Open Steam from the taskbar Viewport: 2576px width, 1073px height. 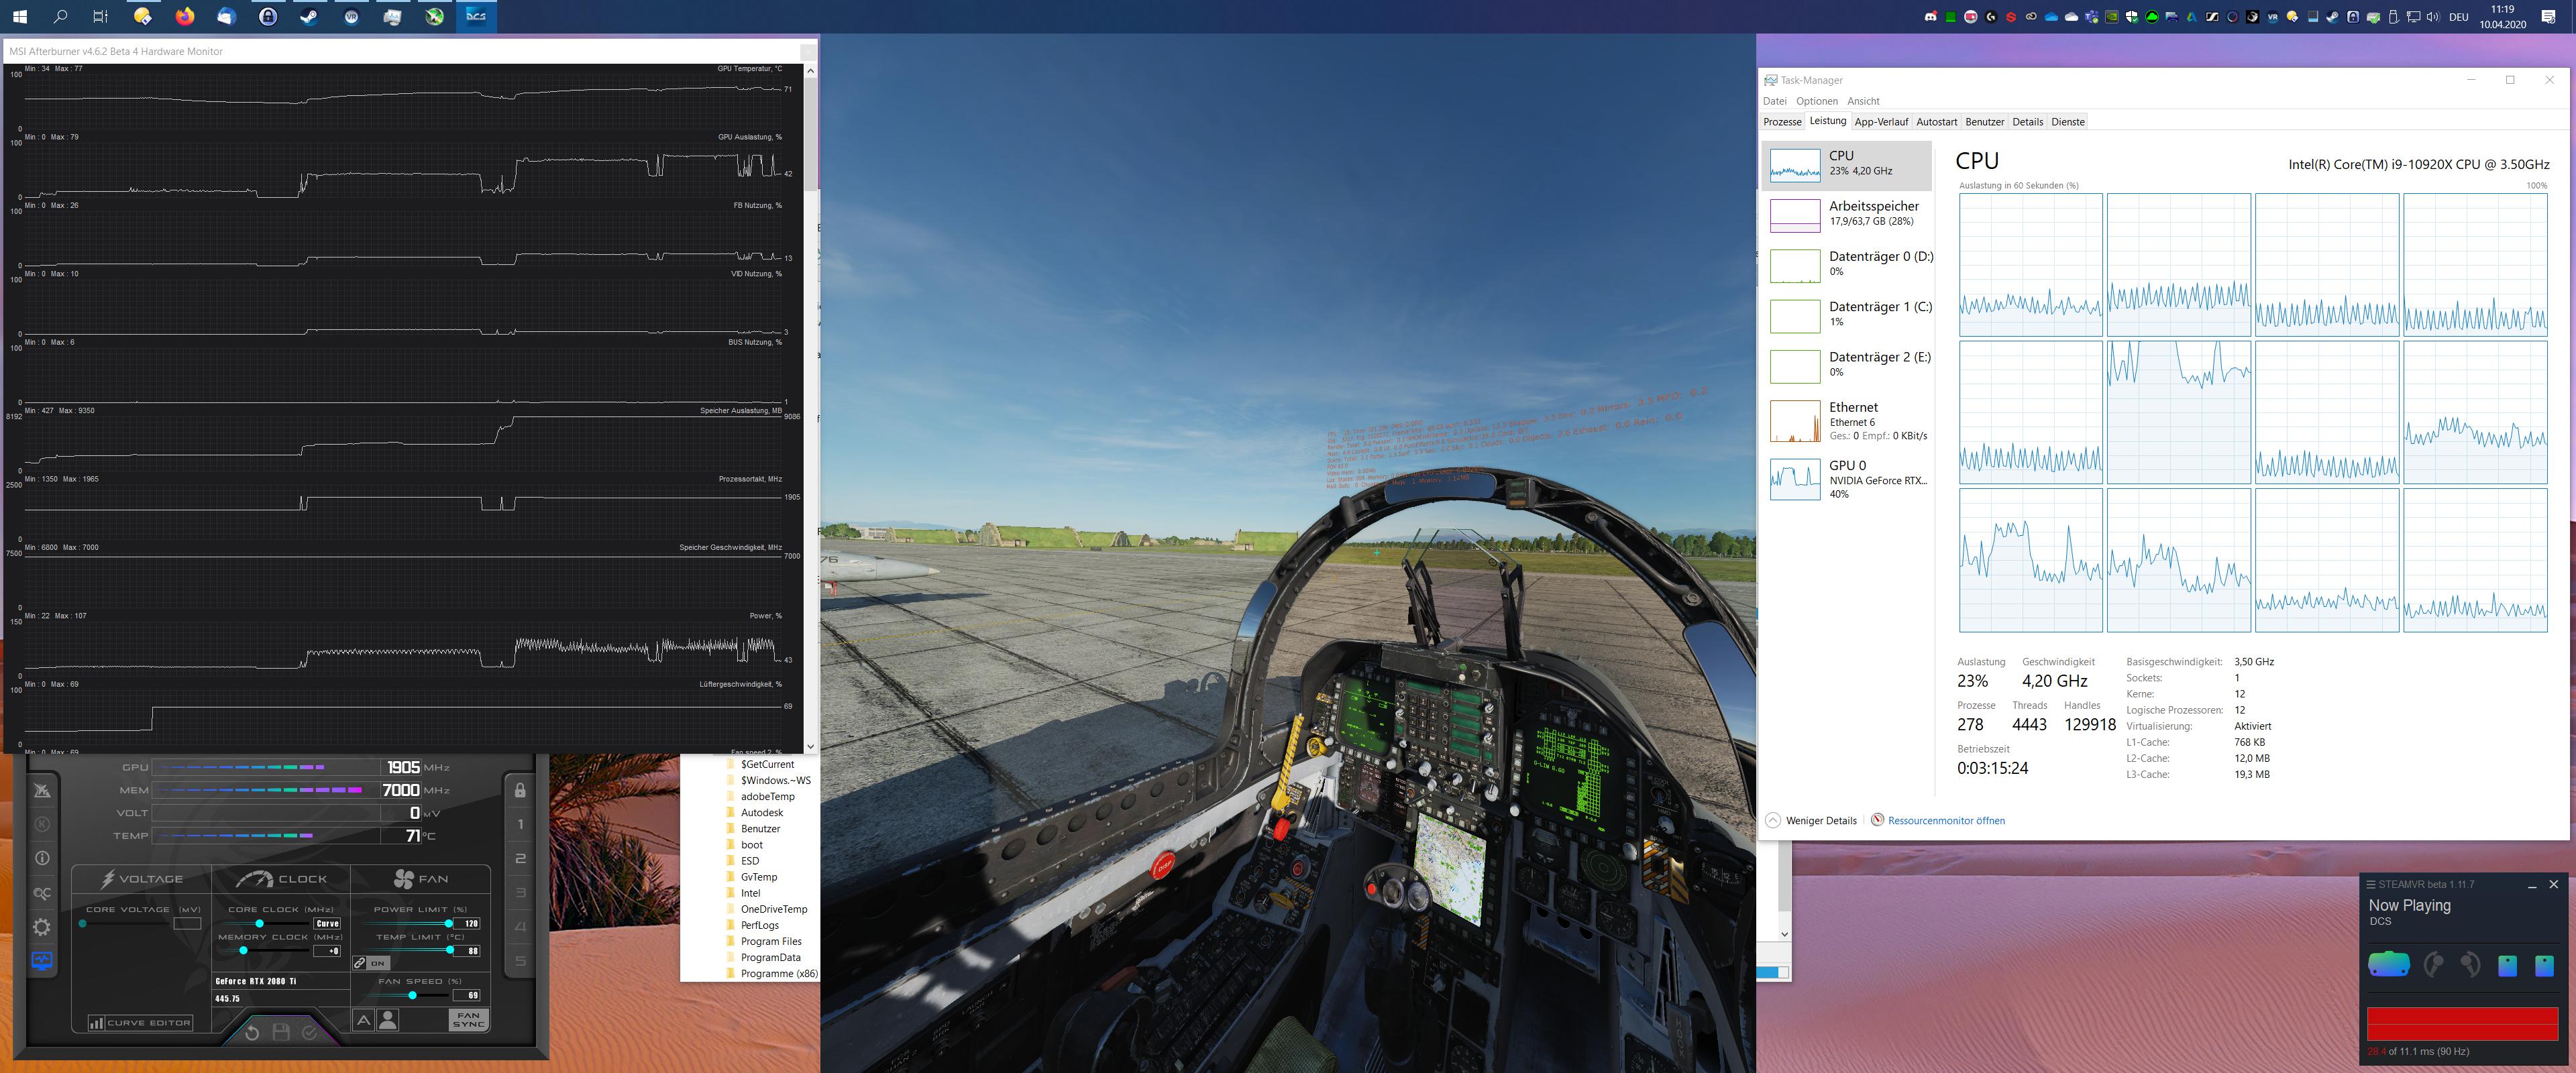(309, 16)
